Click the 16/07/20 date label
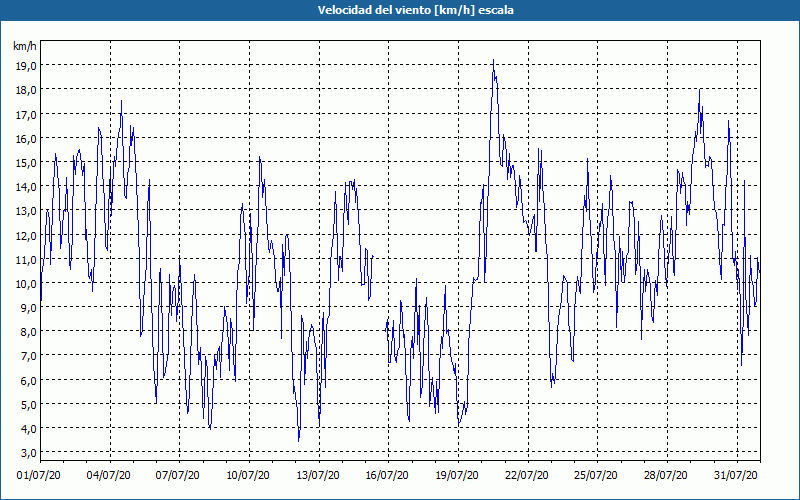 pyautogui.click(x=387, y=476)
